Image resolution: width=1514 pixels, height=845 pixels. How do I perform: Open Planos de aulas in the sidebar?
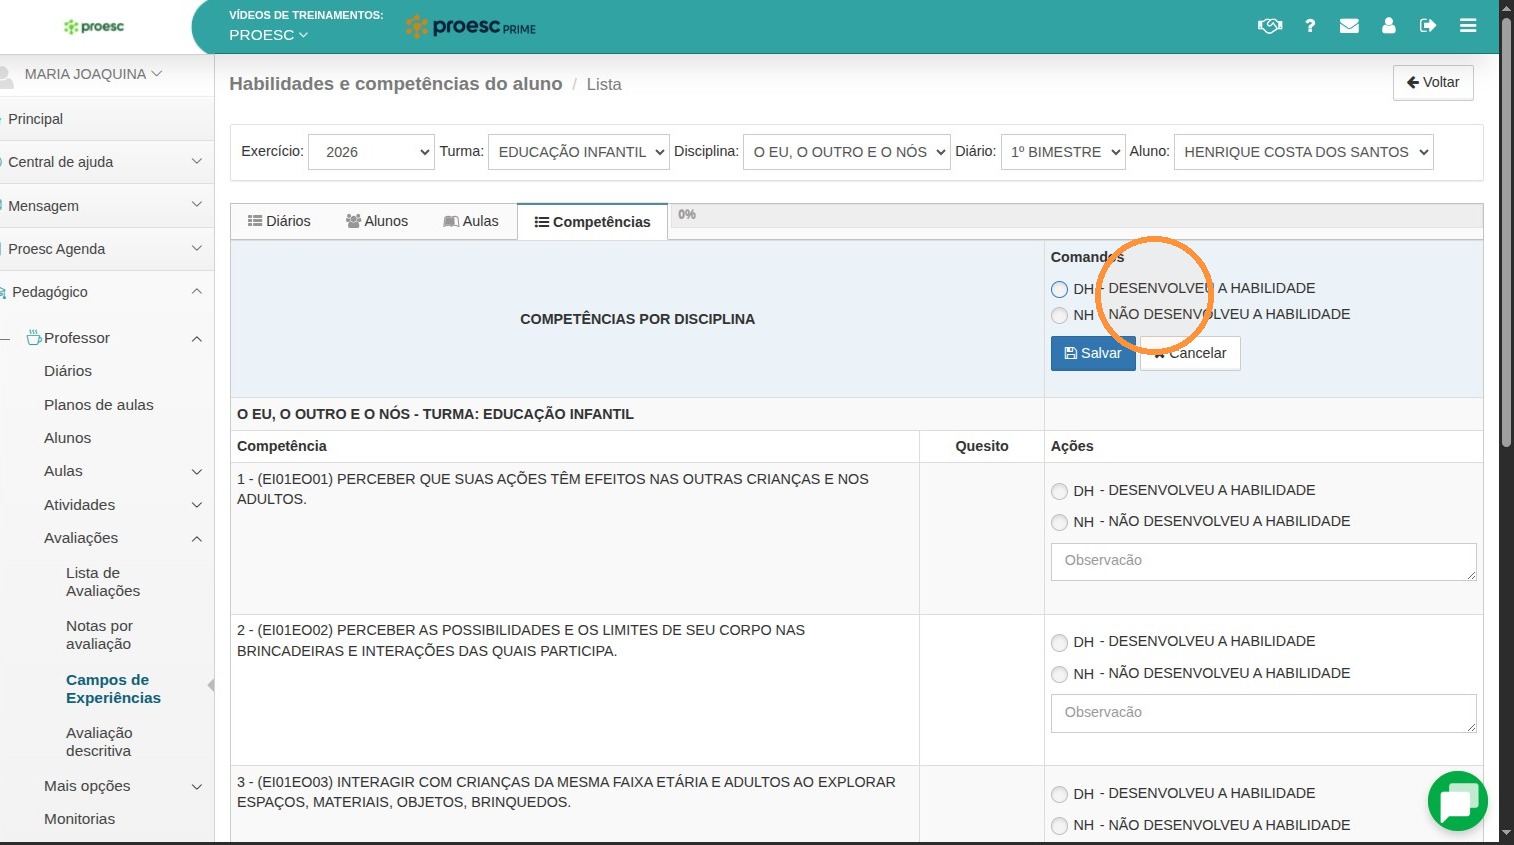[99, 405]
